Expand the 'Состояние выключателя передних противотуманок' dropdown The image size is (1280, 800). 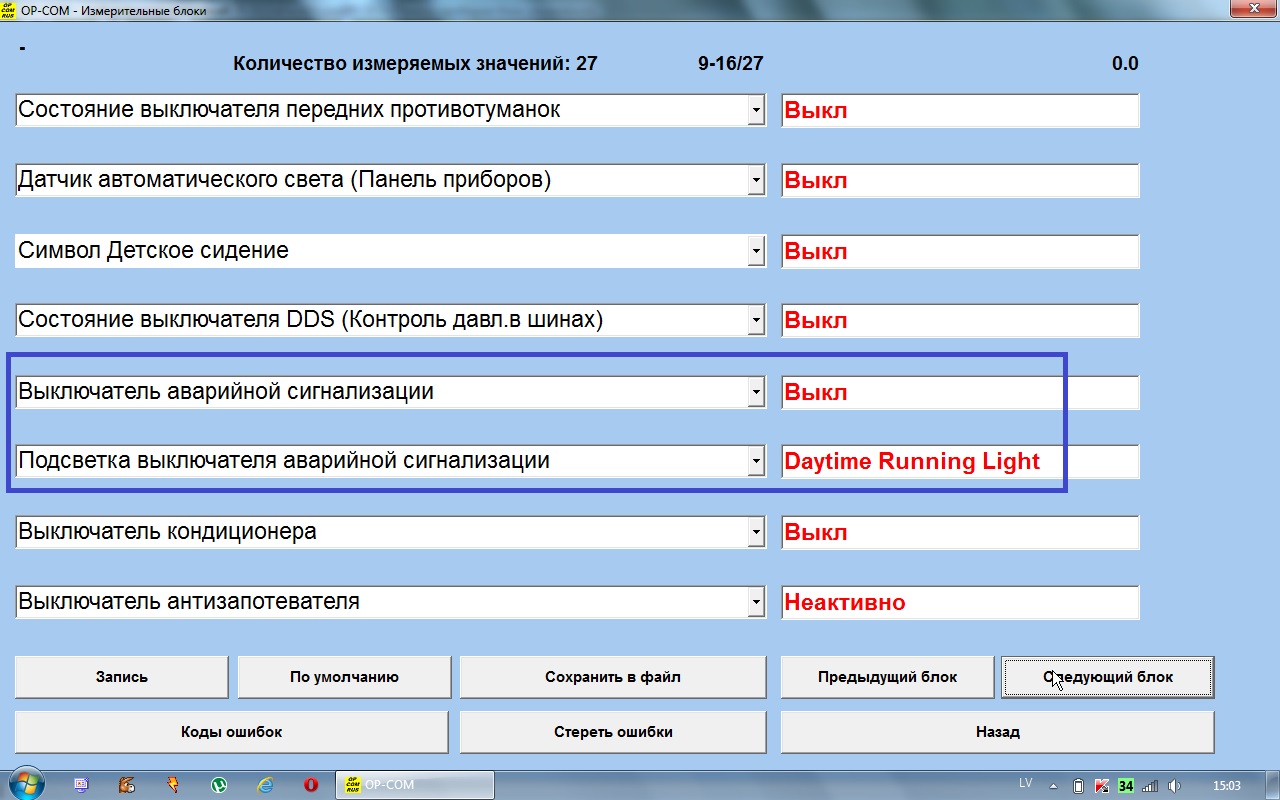point(756,111)
